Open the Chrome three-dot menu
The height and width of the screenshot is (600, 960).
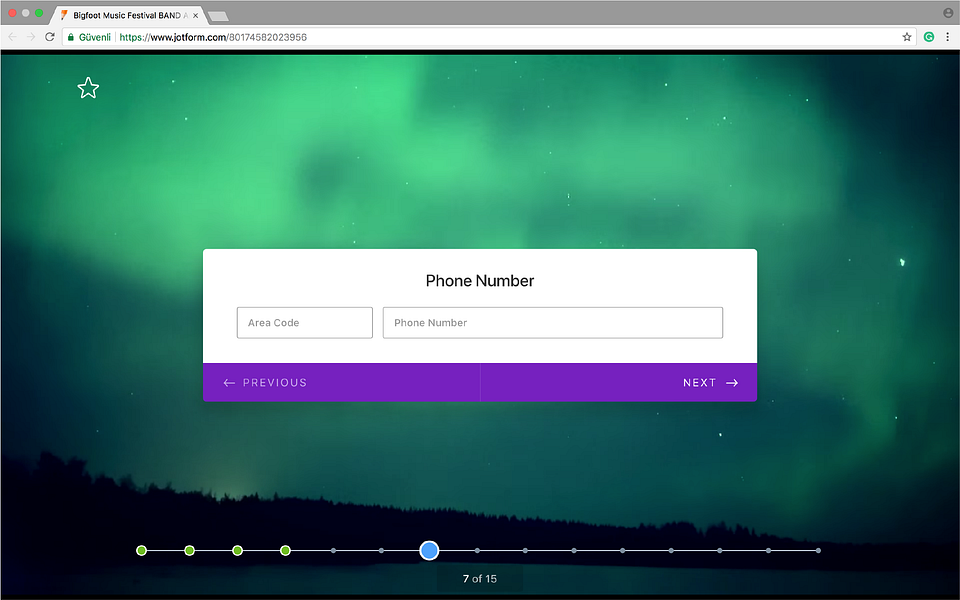(x=947, y=37)
